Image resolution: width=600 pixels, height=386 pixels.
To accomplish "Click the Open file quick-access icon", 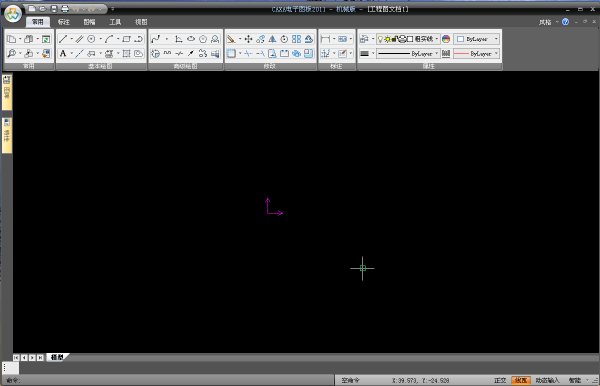I will pyautogui.click(x=43, y=8).
